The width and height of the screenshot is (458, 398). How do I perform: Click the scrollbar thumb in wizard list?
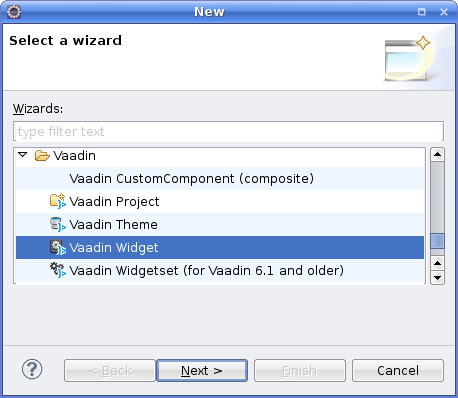(437, 241)
